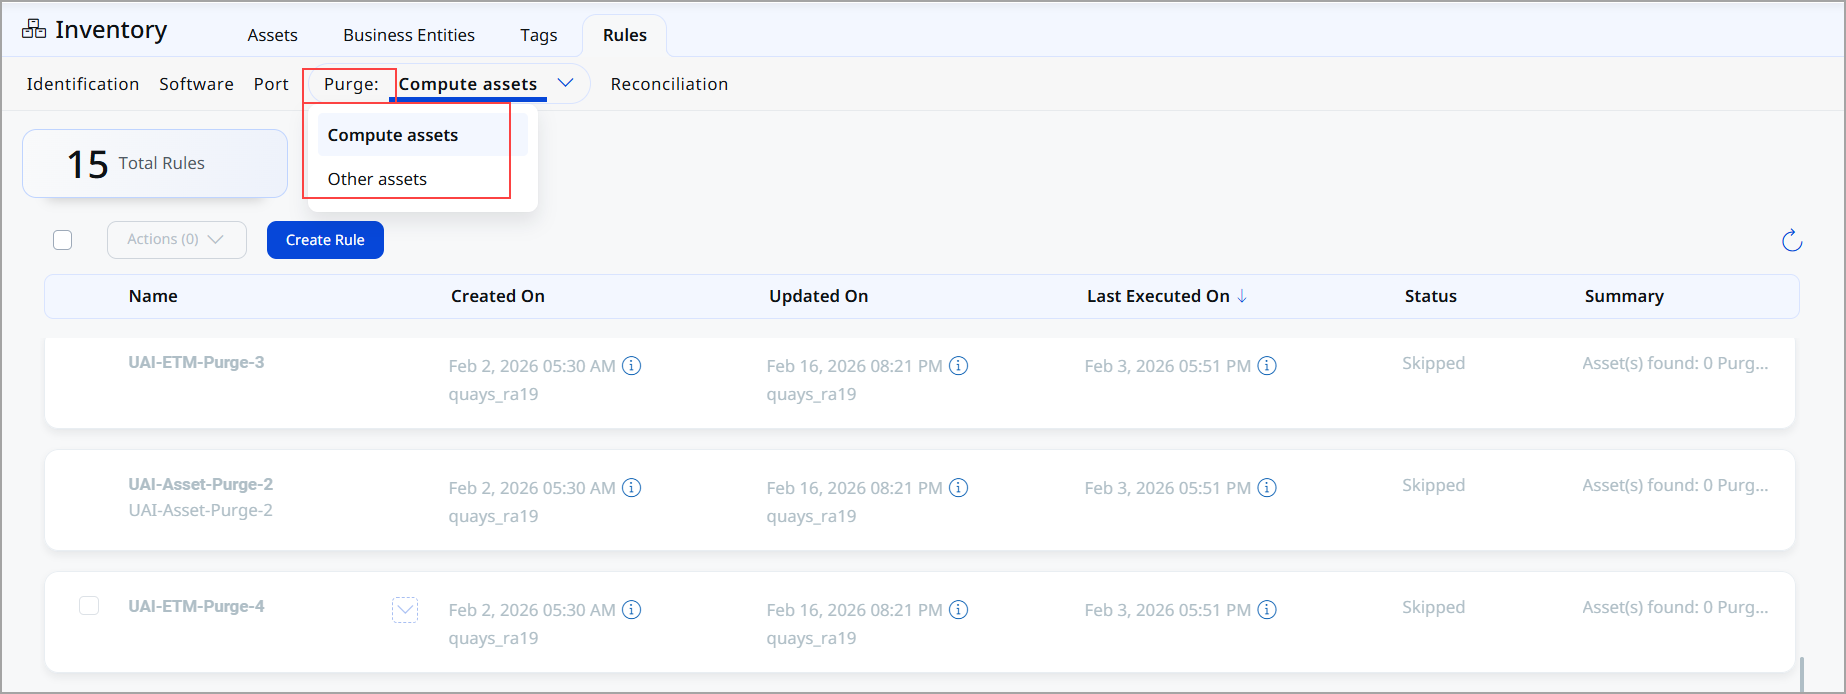Open the UAI-ETM-Purge-3 rule name link

tap(196, 362)
